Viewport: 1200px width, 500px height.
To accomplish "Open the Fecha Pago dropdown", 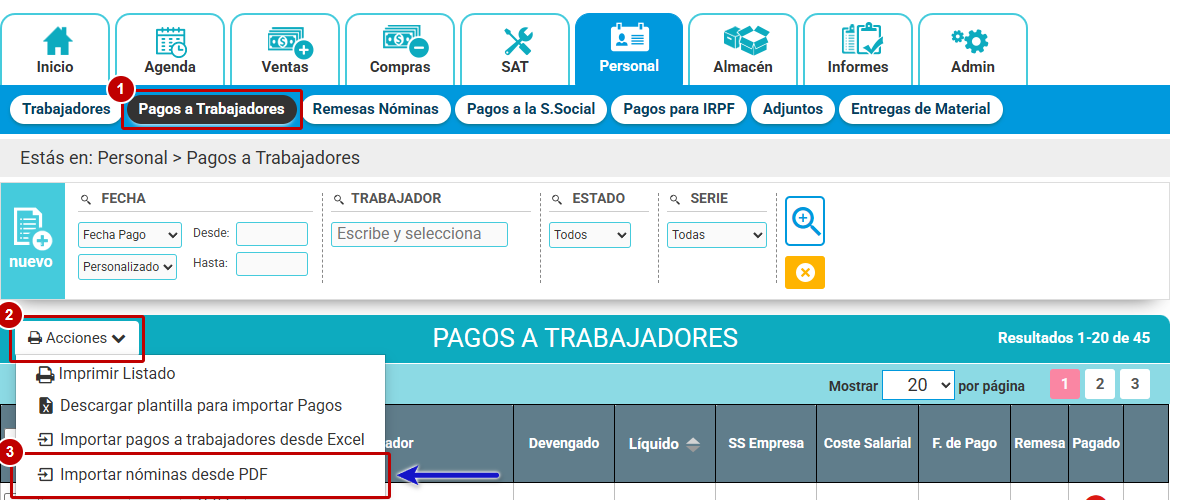I will pos(129,234).
